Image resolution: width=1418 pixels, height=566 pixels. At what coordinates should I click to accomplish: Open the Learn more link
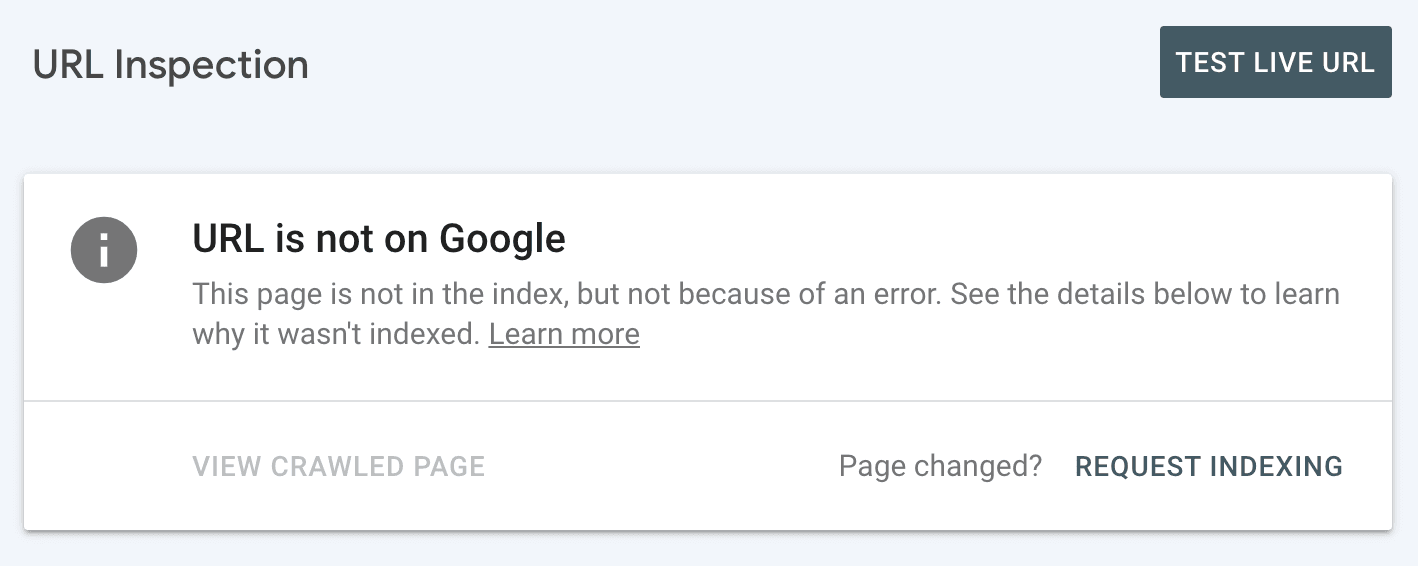tap(564, 334)
